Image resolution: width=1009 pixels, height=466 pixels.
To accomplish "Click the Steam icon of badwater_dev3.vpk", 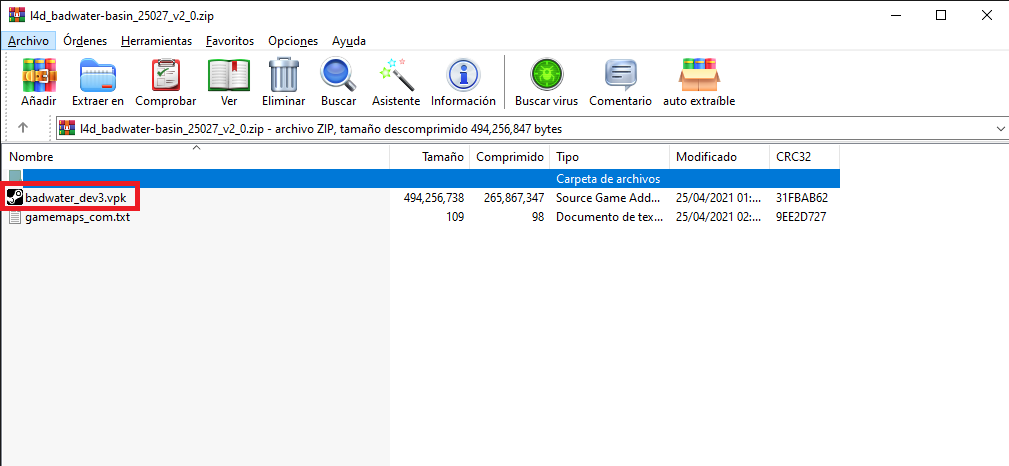I will [15, 197].
